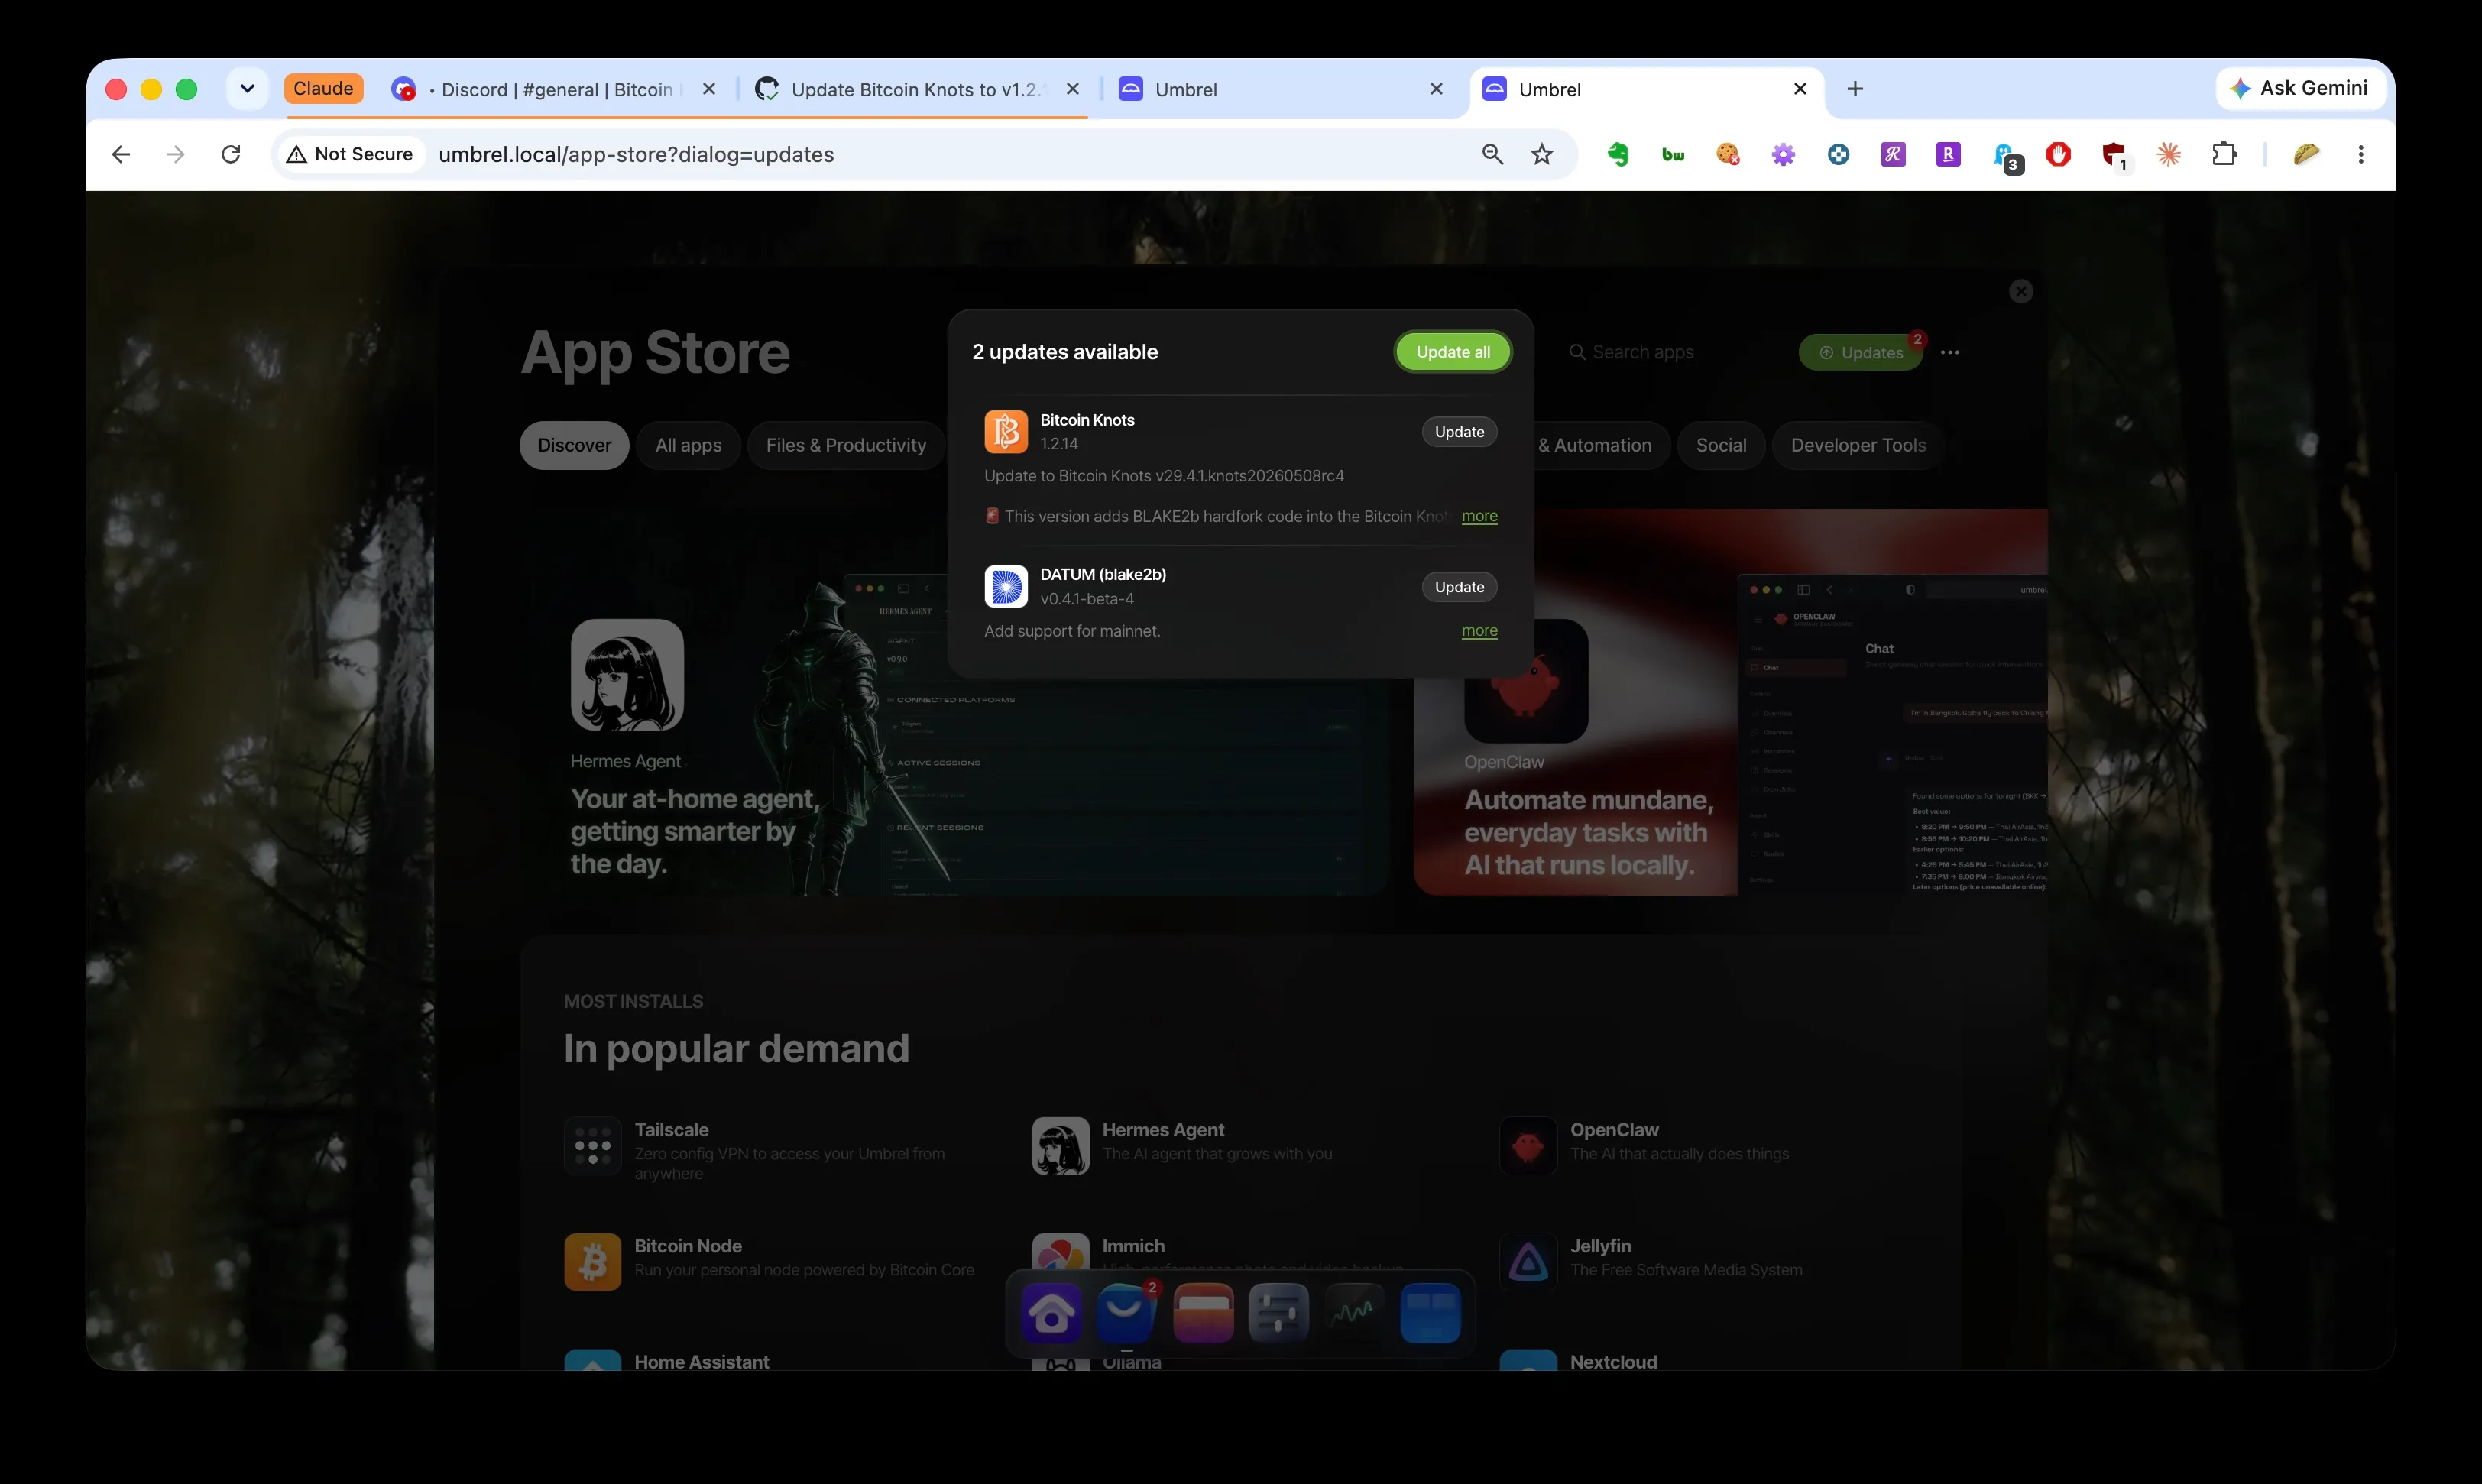The width and height of the screenshot is (2482, 1484).
Task: Open the tab search chevron dropdown
Action: pyautogui.click(x=247, y=89)
